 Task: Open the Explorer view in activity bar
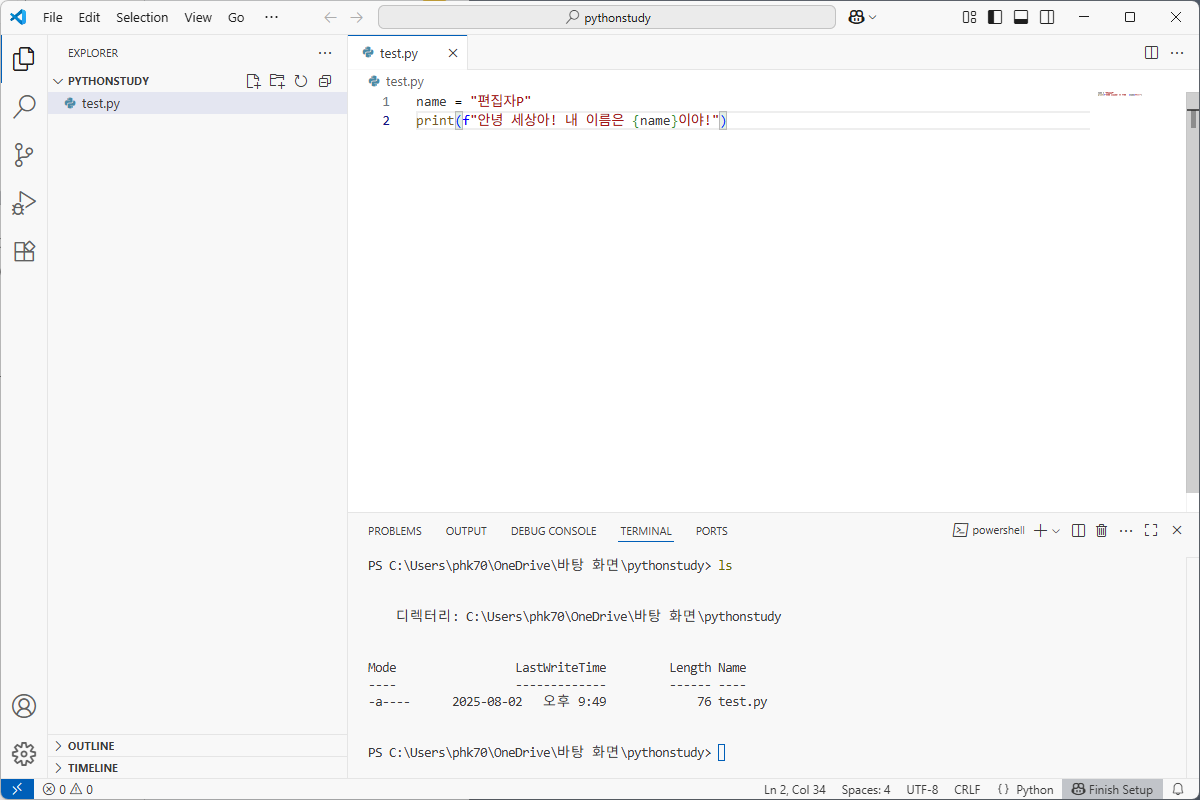(x=24, y=59)
